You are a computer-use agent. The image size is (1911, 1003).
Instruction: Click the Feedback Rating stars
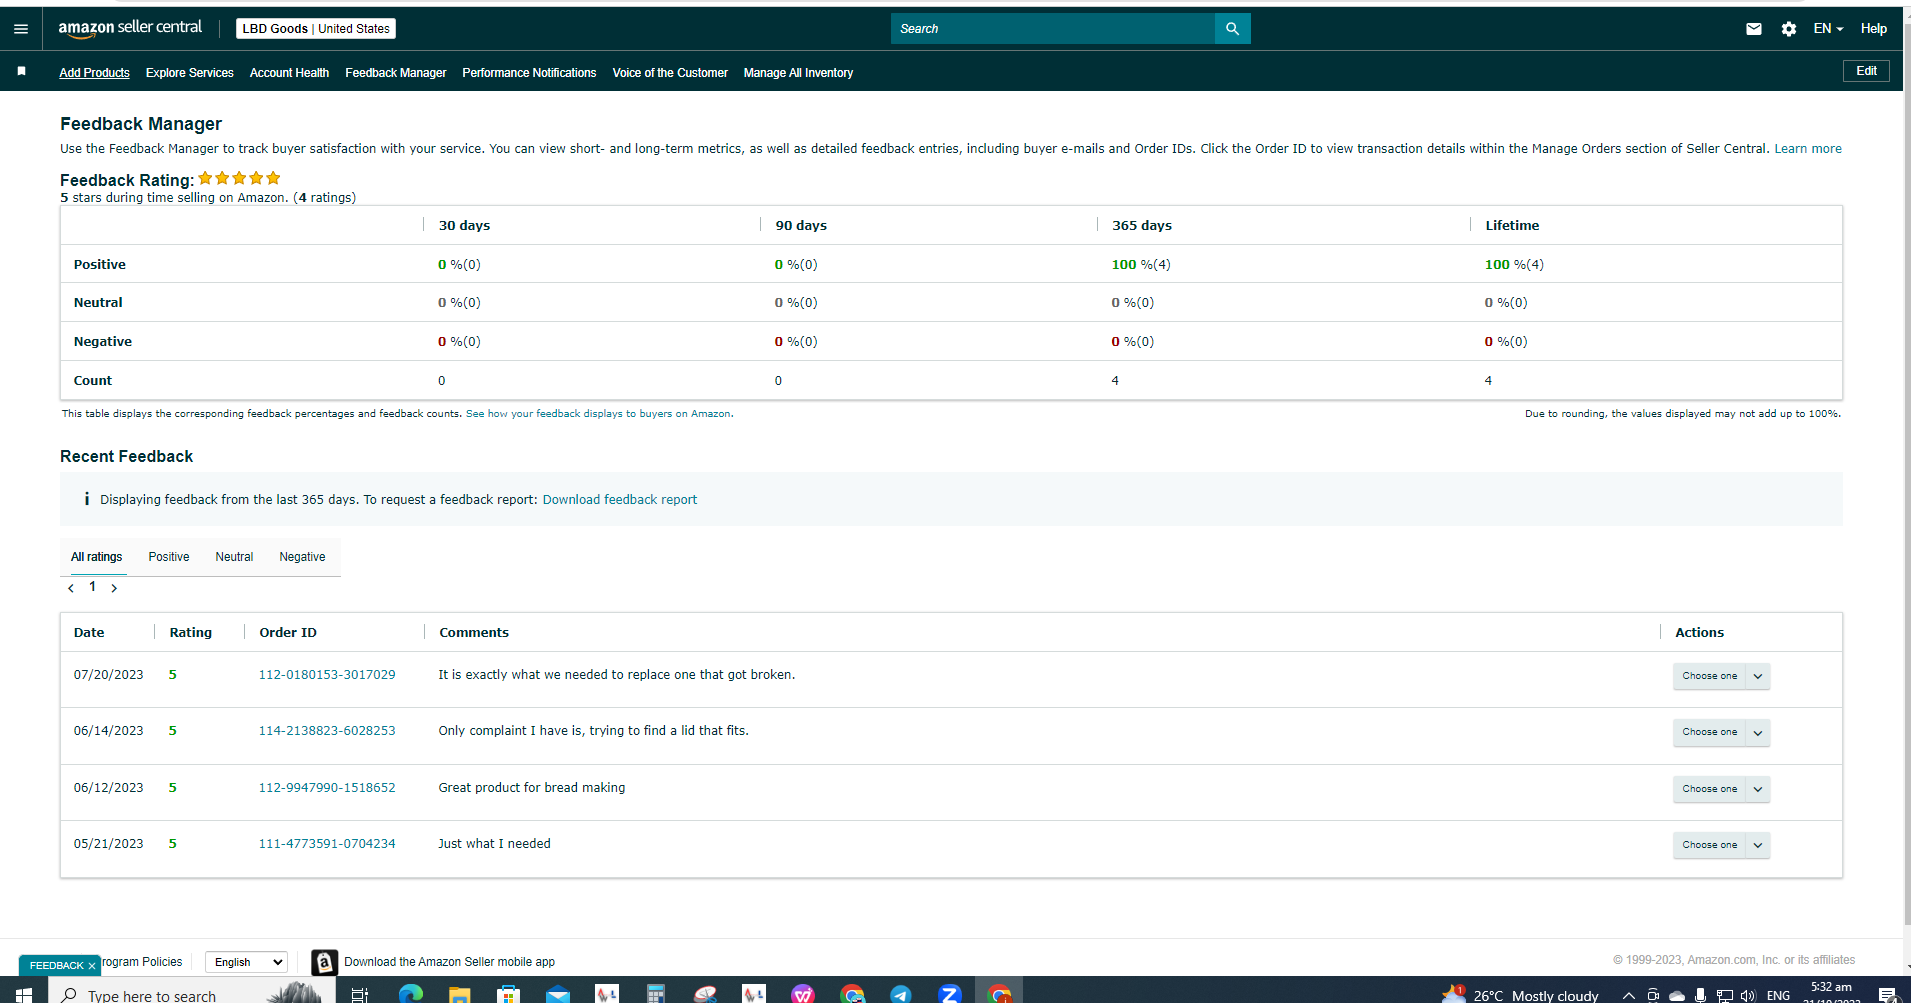pyautogui.click(x=239, y=178)
